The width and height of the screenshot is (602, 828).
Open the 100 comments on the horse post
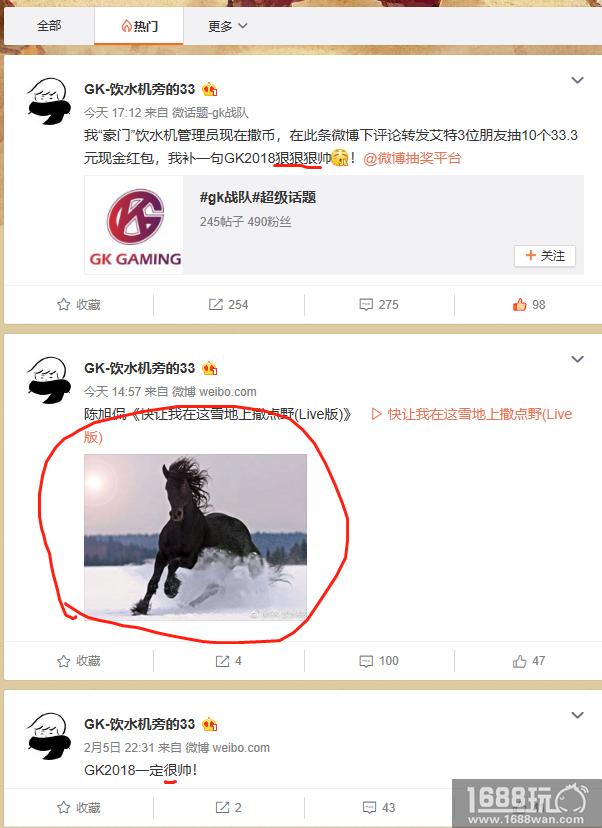379,661
